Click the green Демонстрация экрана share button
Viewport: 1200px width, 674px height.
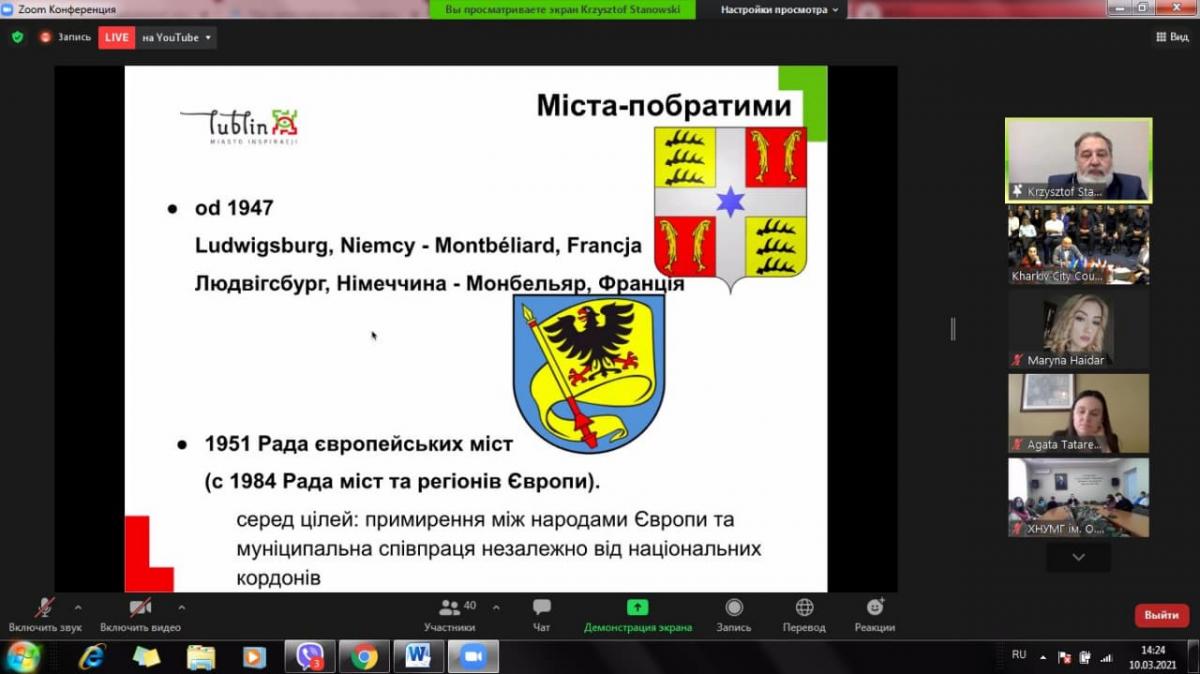coord(638,615)
